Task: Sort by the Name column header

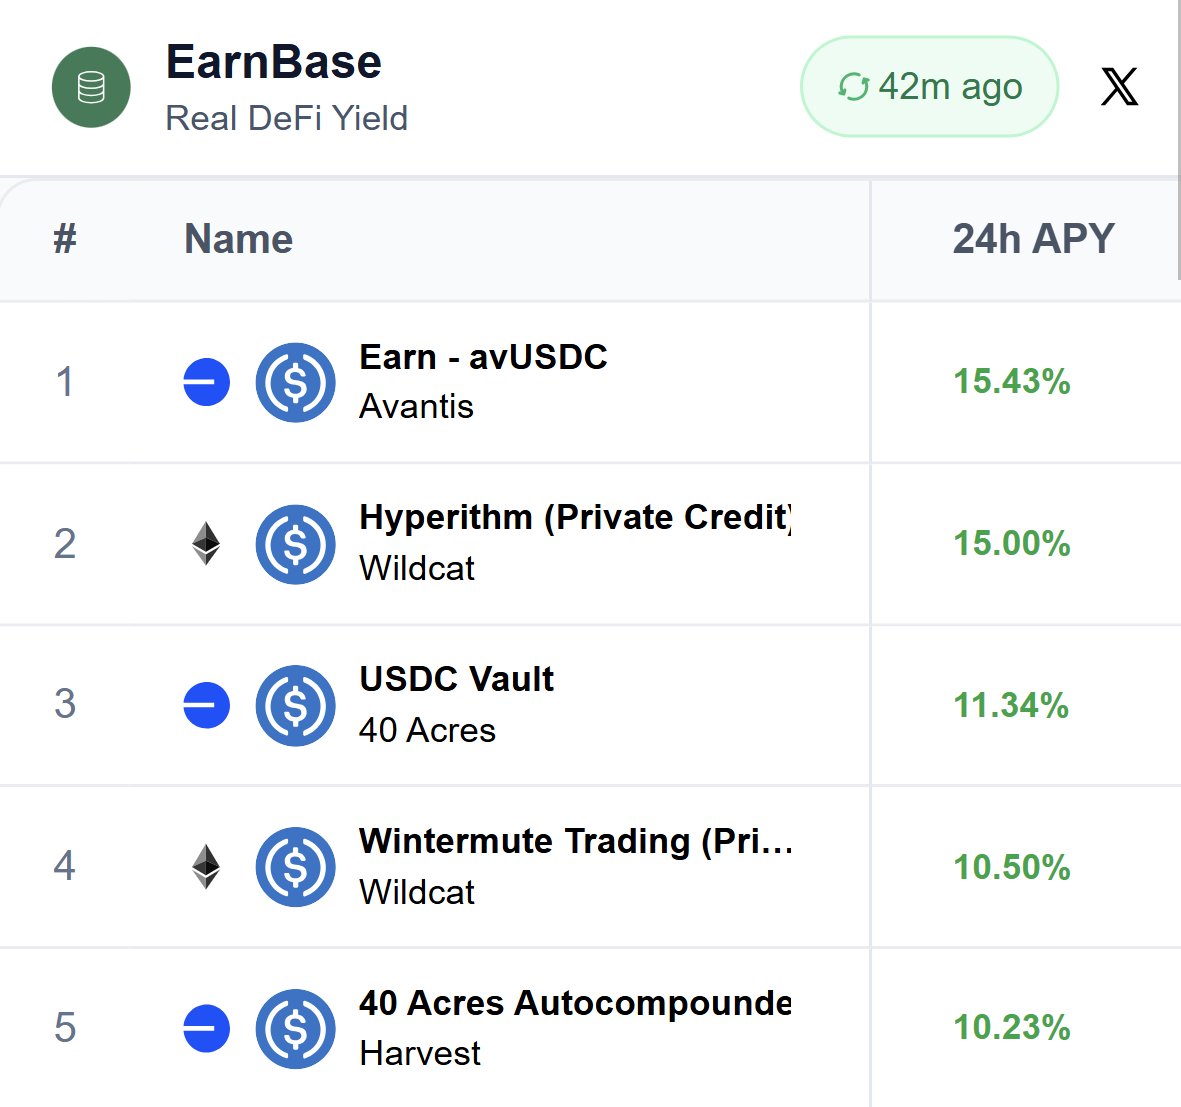Action: (239, 239)
